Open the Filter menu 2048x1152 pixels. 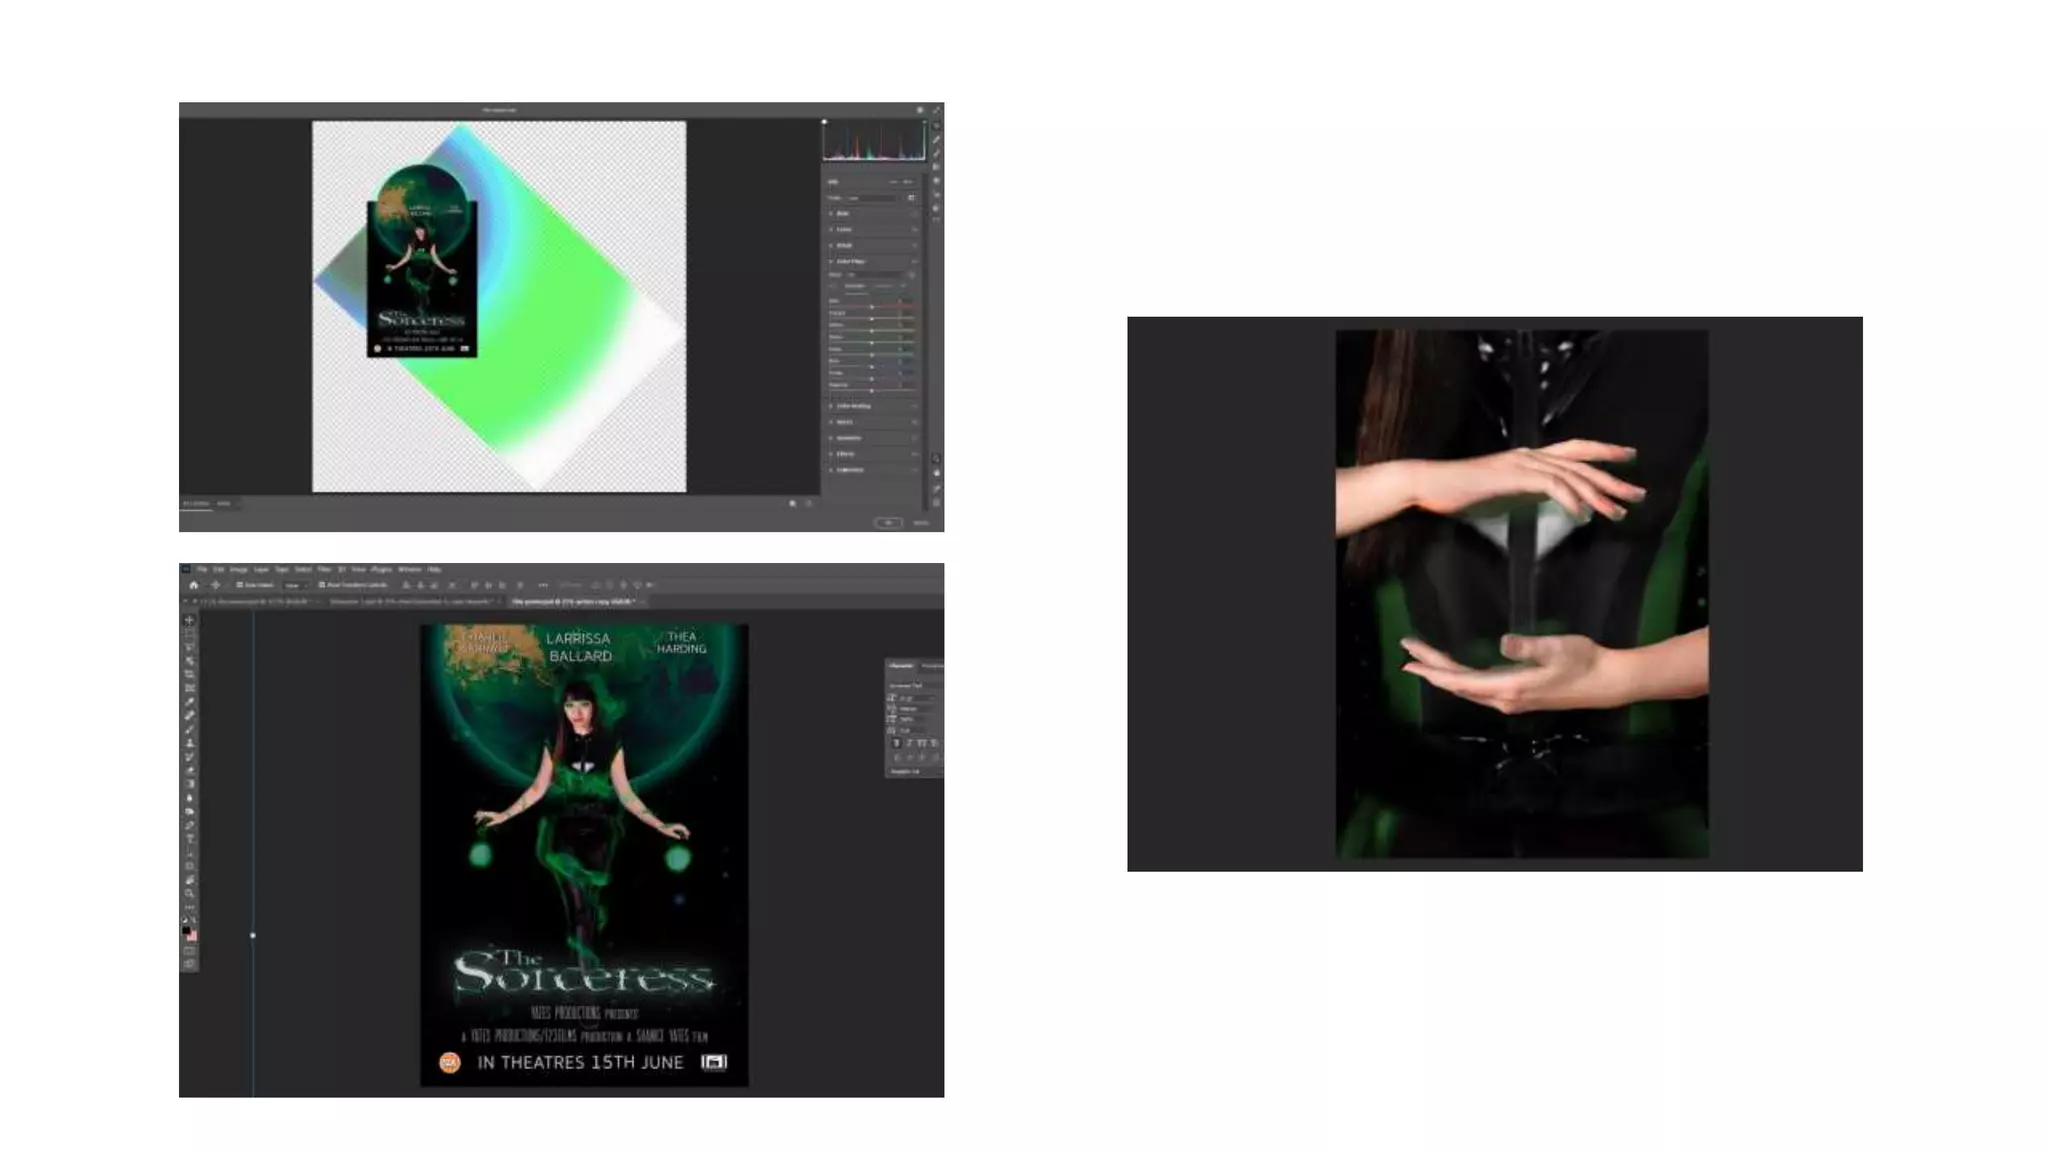(324, 569)
